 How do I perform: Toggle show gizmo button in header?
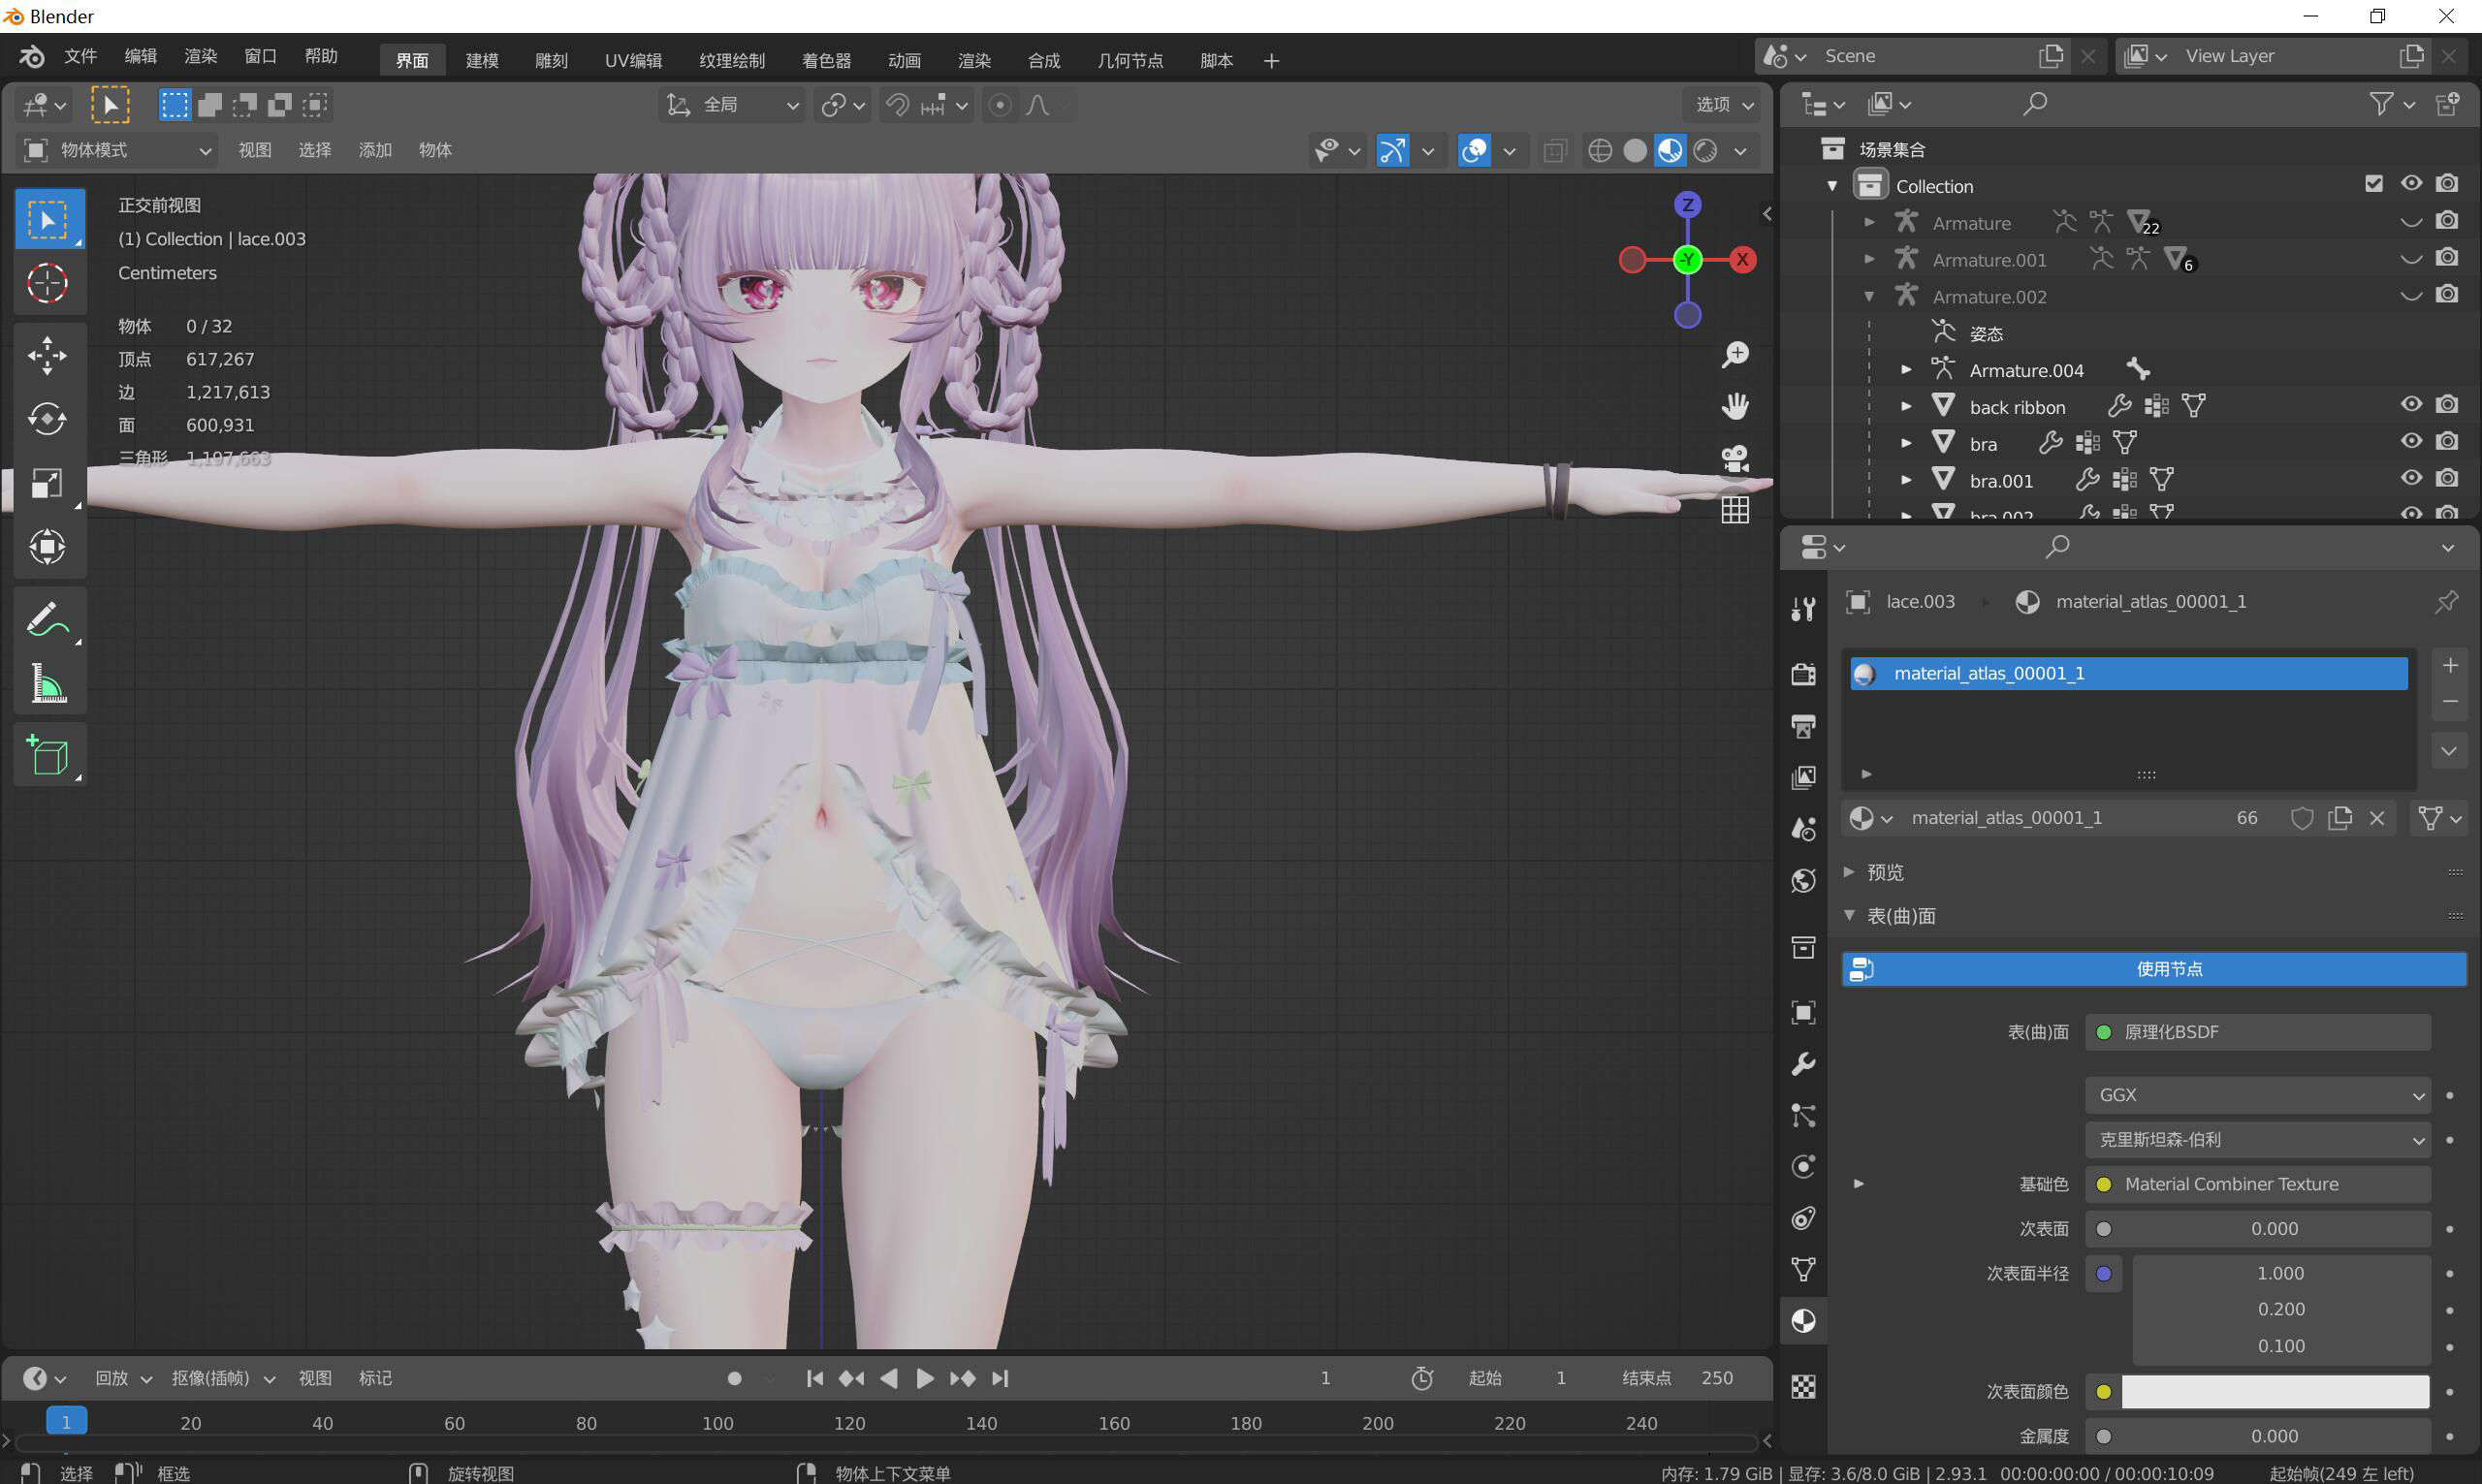point(1393,150)
